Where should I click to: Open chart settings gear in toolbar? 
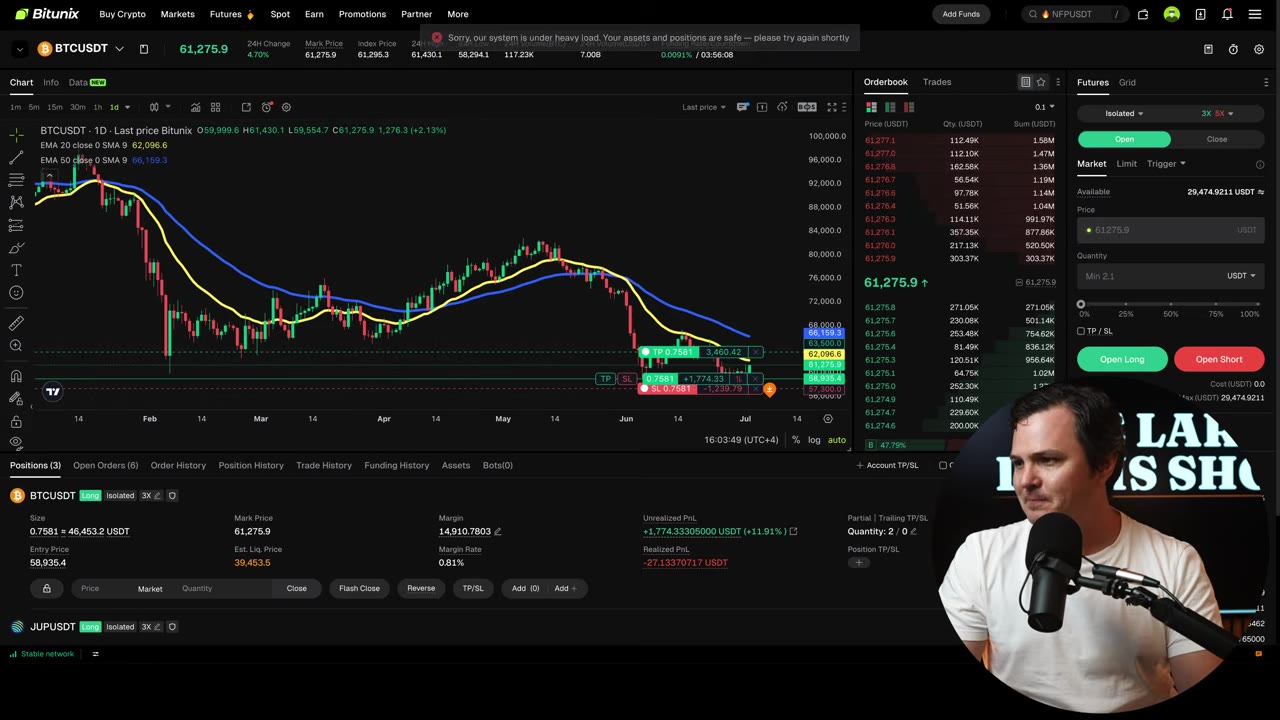(286, 107)
